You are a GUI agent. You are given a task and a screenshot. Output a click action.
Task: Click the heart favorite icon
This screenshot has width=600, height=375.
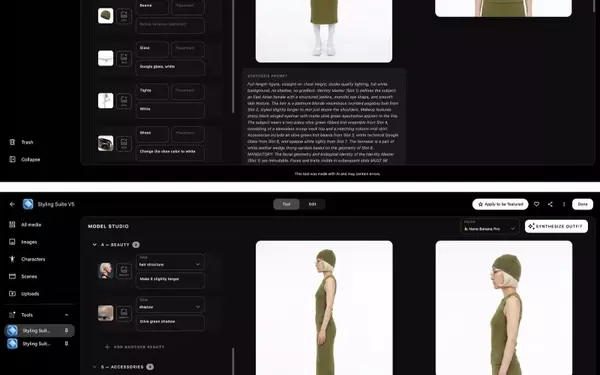tap(536, 204)
